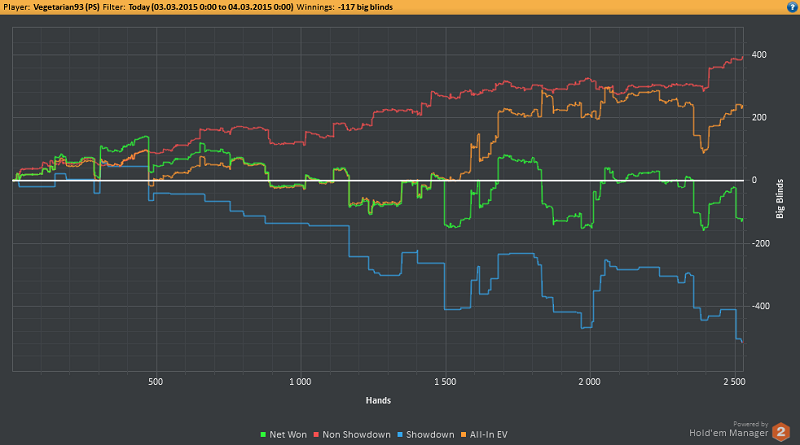Click the Powered by text

click(x=751, y=424)
